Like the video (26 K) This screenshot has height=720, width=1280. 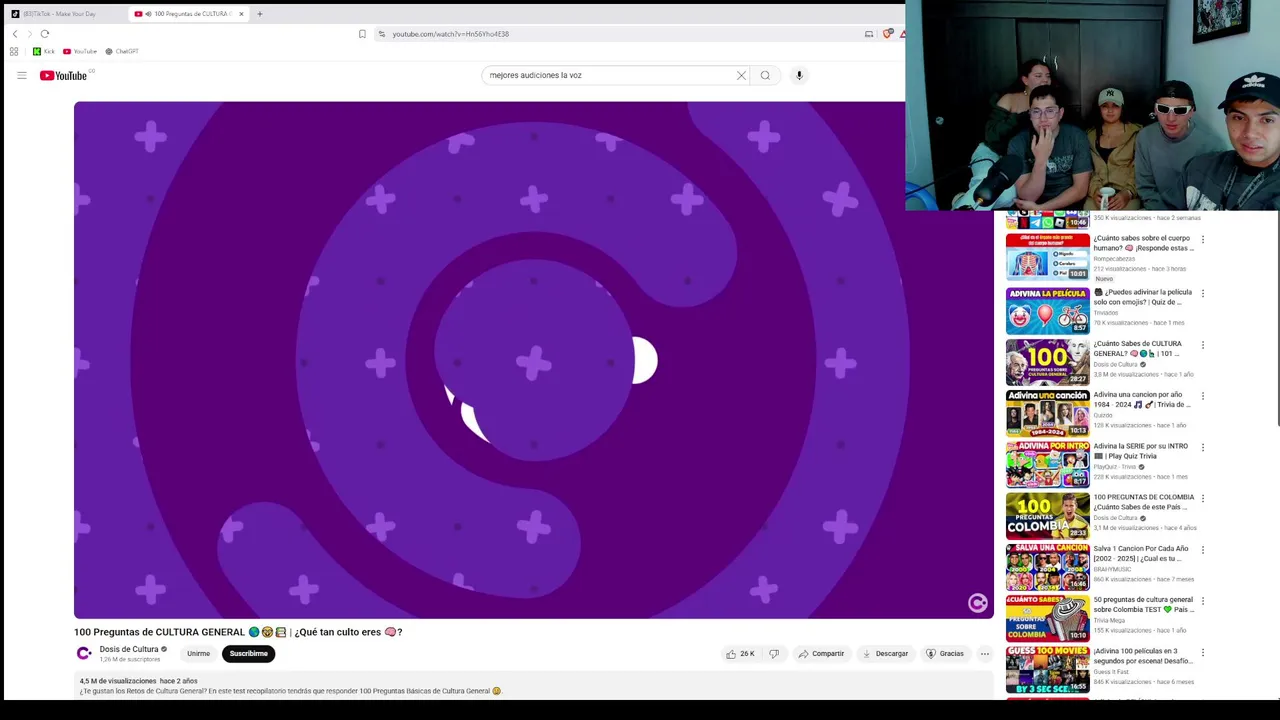click(741, 654)
